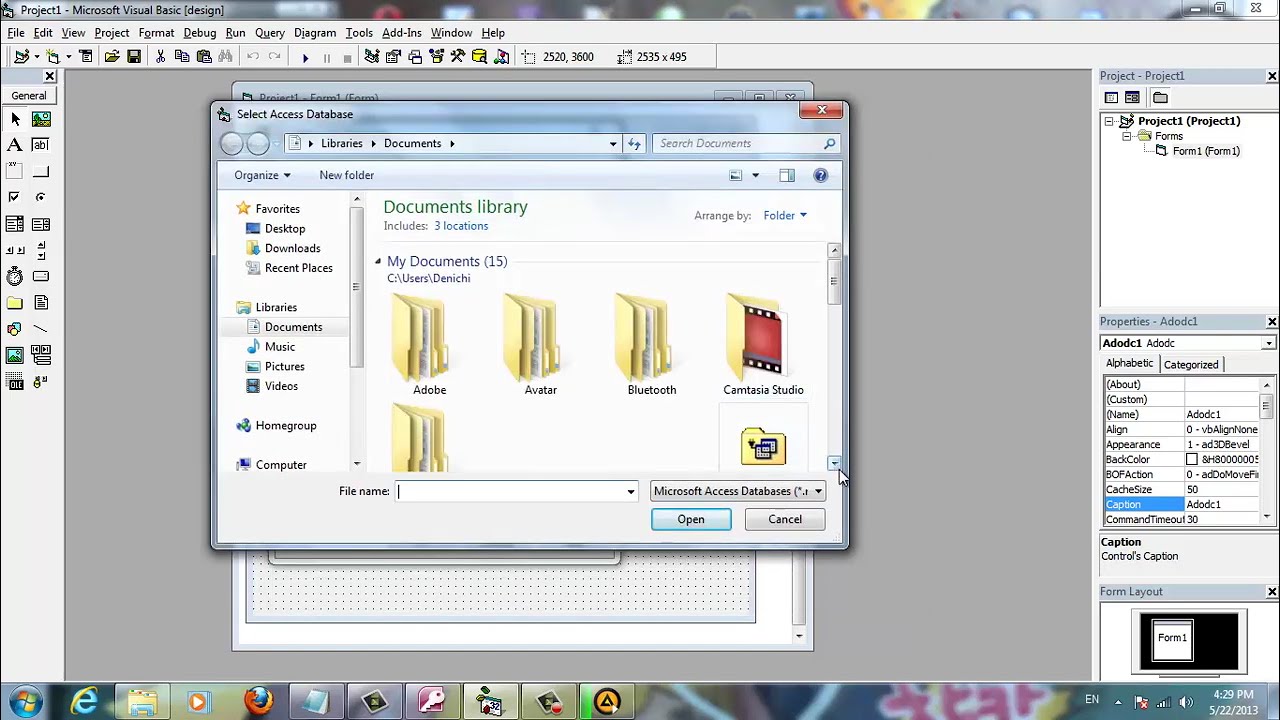Open the Organize dropdown in the dialog

[262, 175]
